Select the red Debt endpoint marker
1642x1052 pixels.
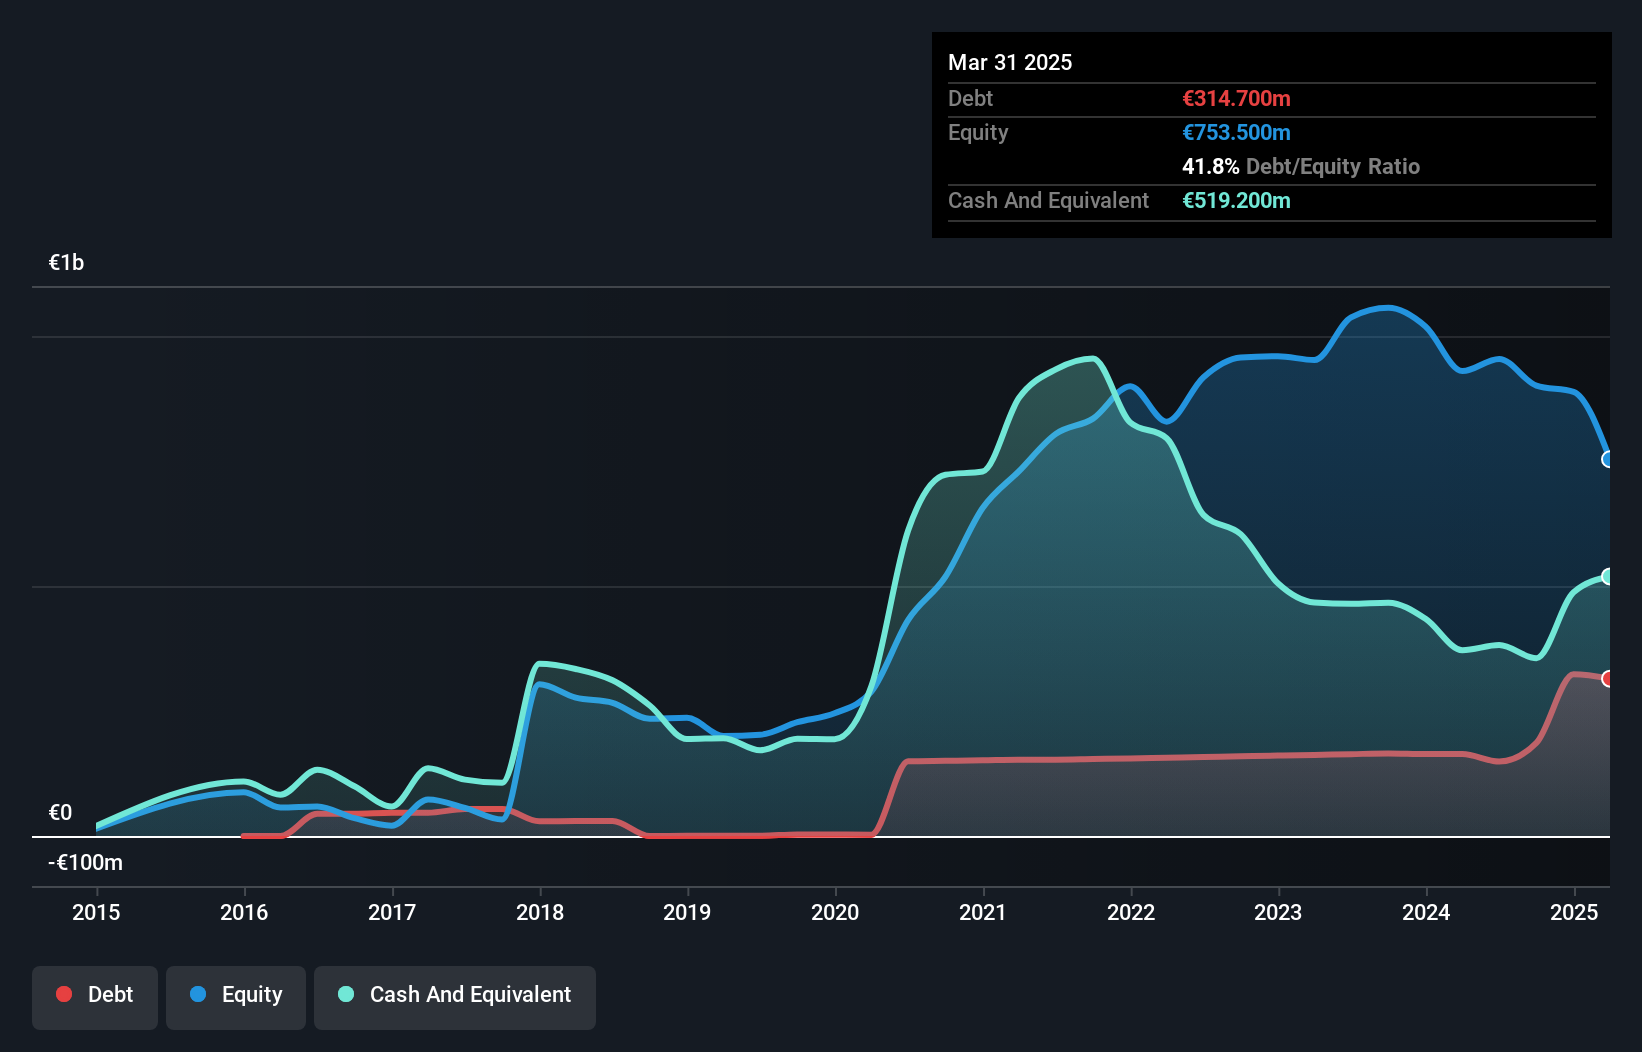point(1608,678)
